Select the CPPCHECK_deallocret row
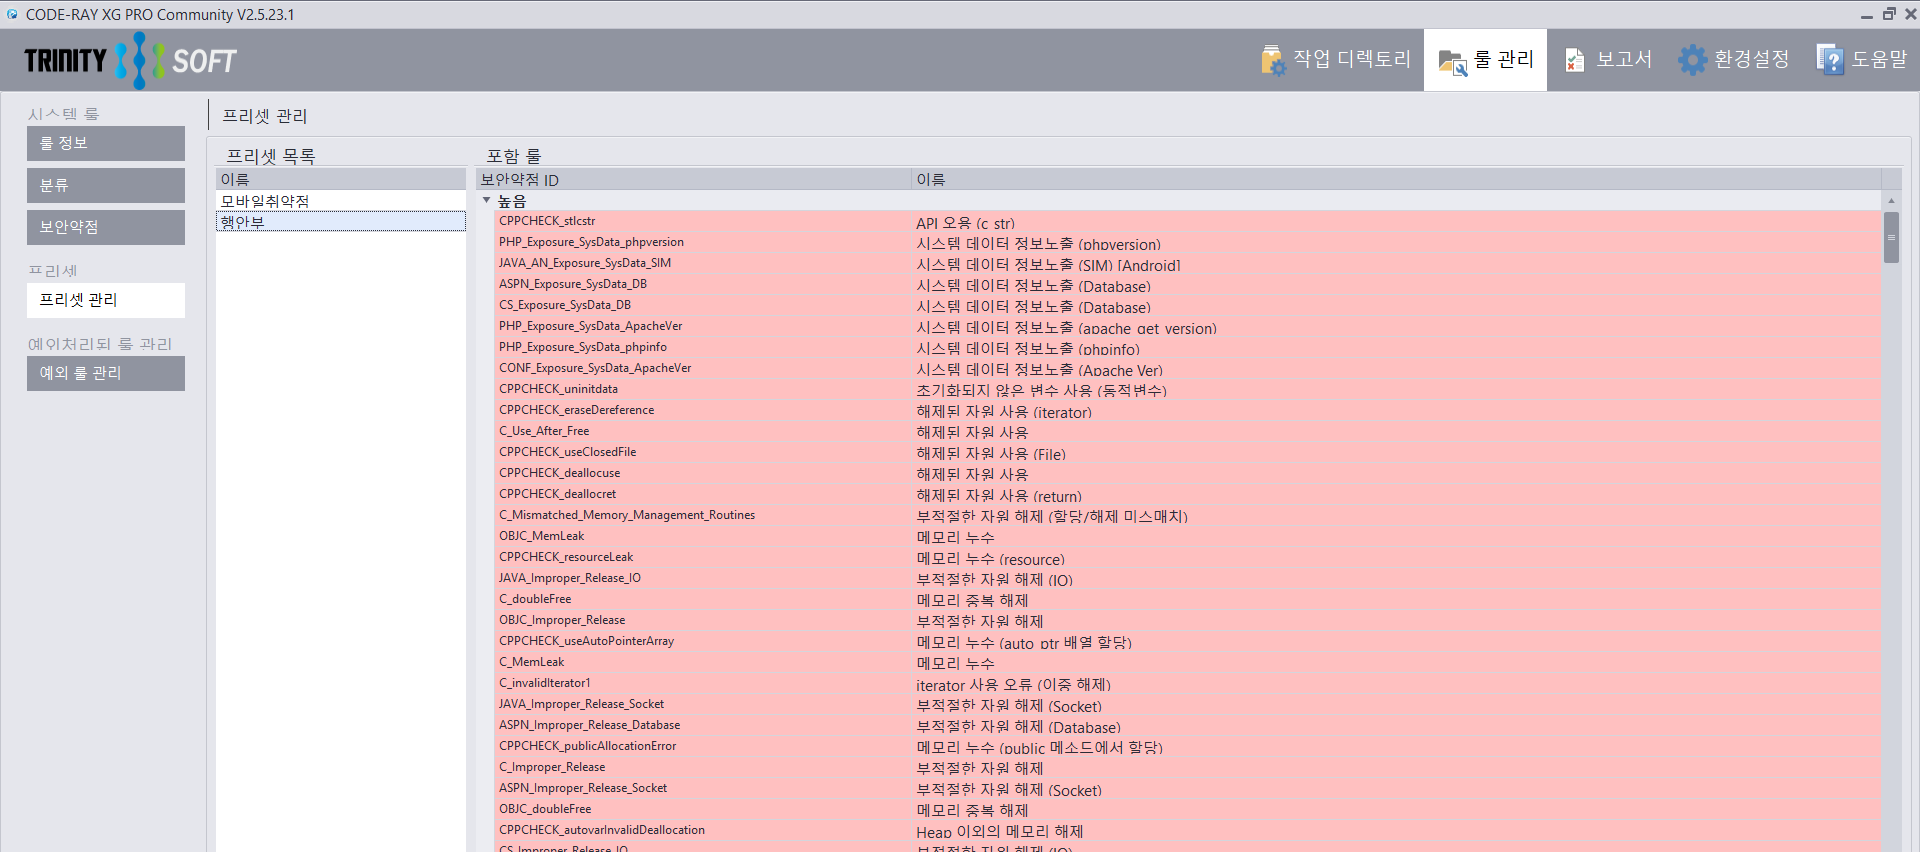The width and height of the screenshot is (1920, 852). tap(1188, 495)
